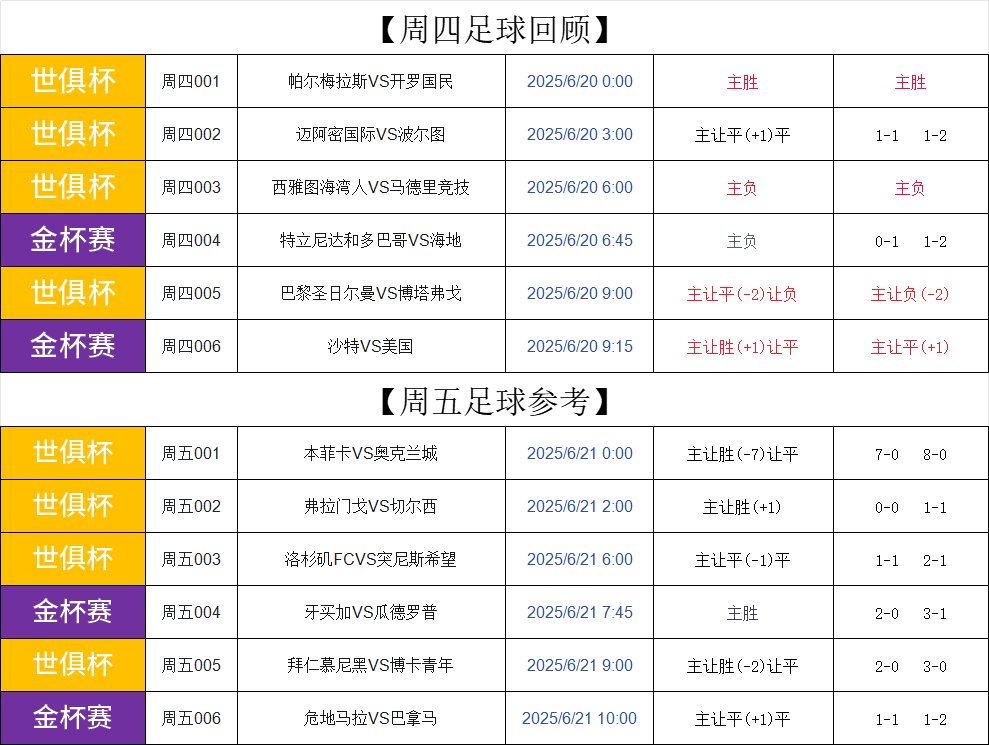This screenshot has height=745, width=989.
Task: Click match number 周五003
Action: pos(190,560)
